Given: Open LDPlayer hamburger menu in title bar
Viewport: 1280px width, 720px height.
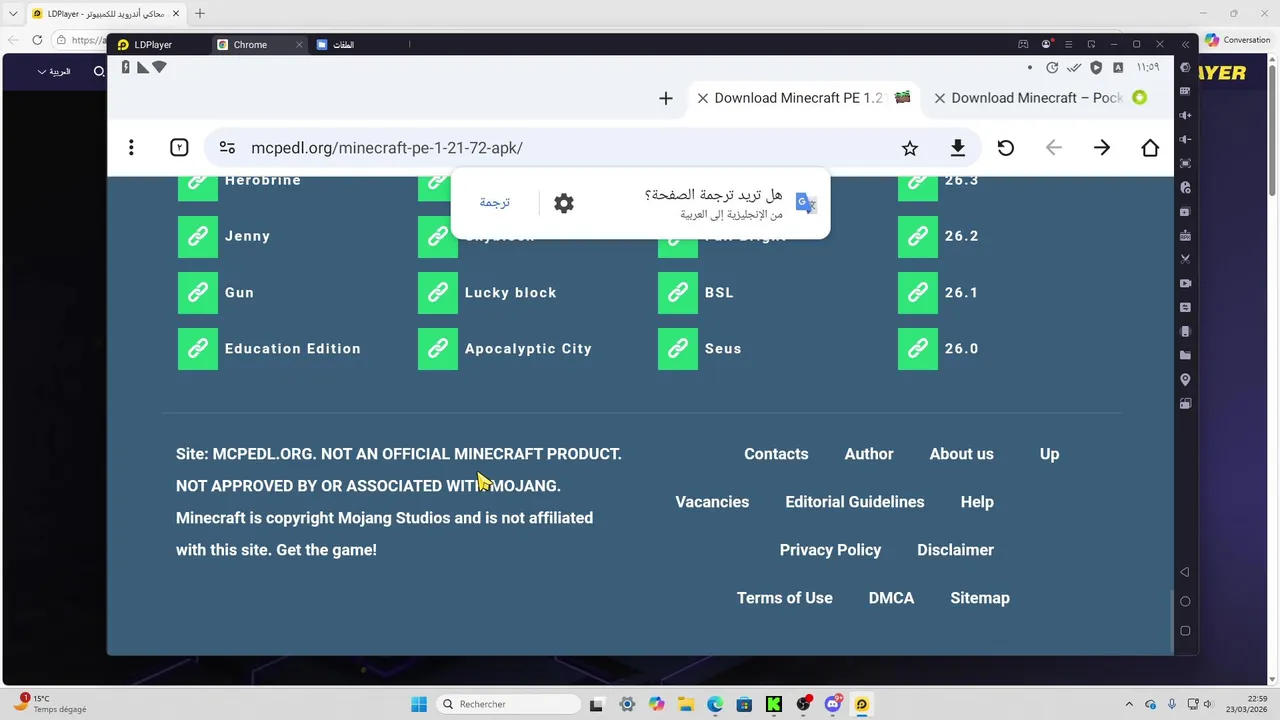Looking at the screenshot, I should [1068, 44].
